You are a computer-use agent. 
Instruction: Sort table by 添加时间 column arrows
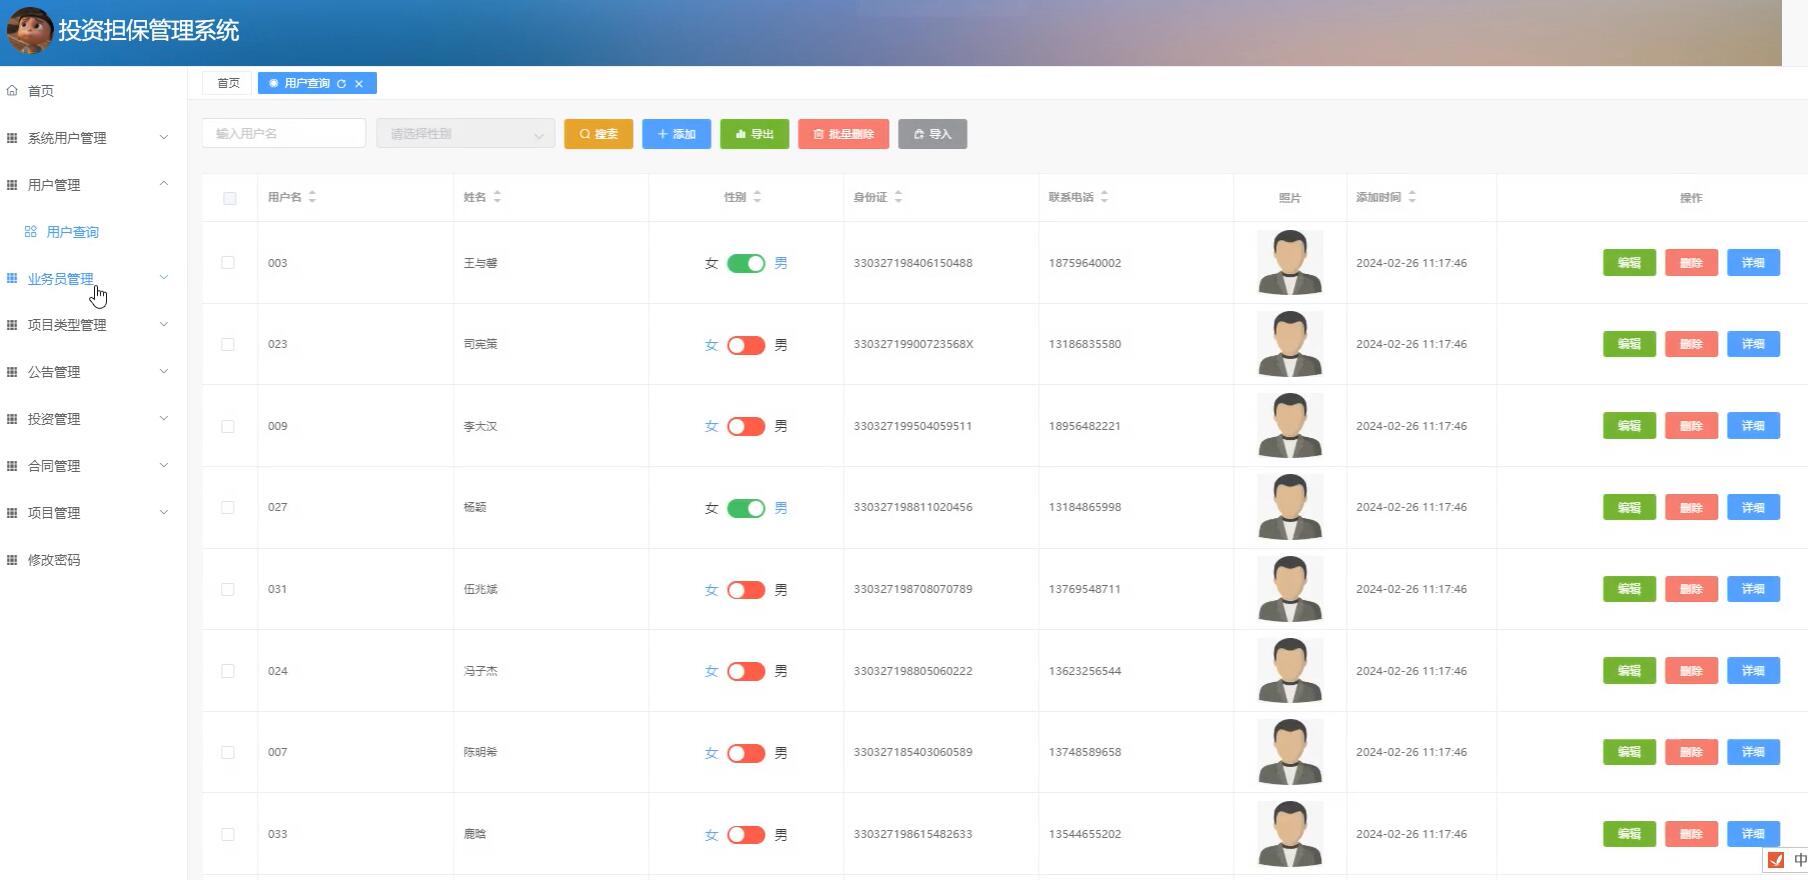[x=1412, y=197]
